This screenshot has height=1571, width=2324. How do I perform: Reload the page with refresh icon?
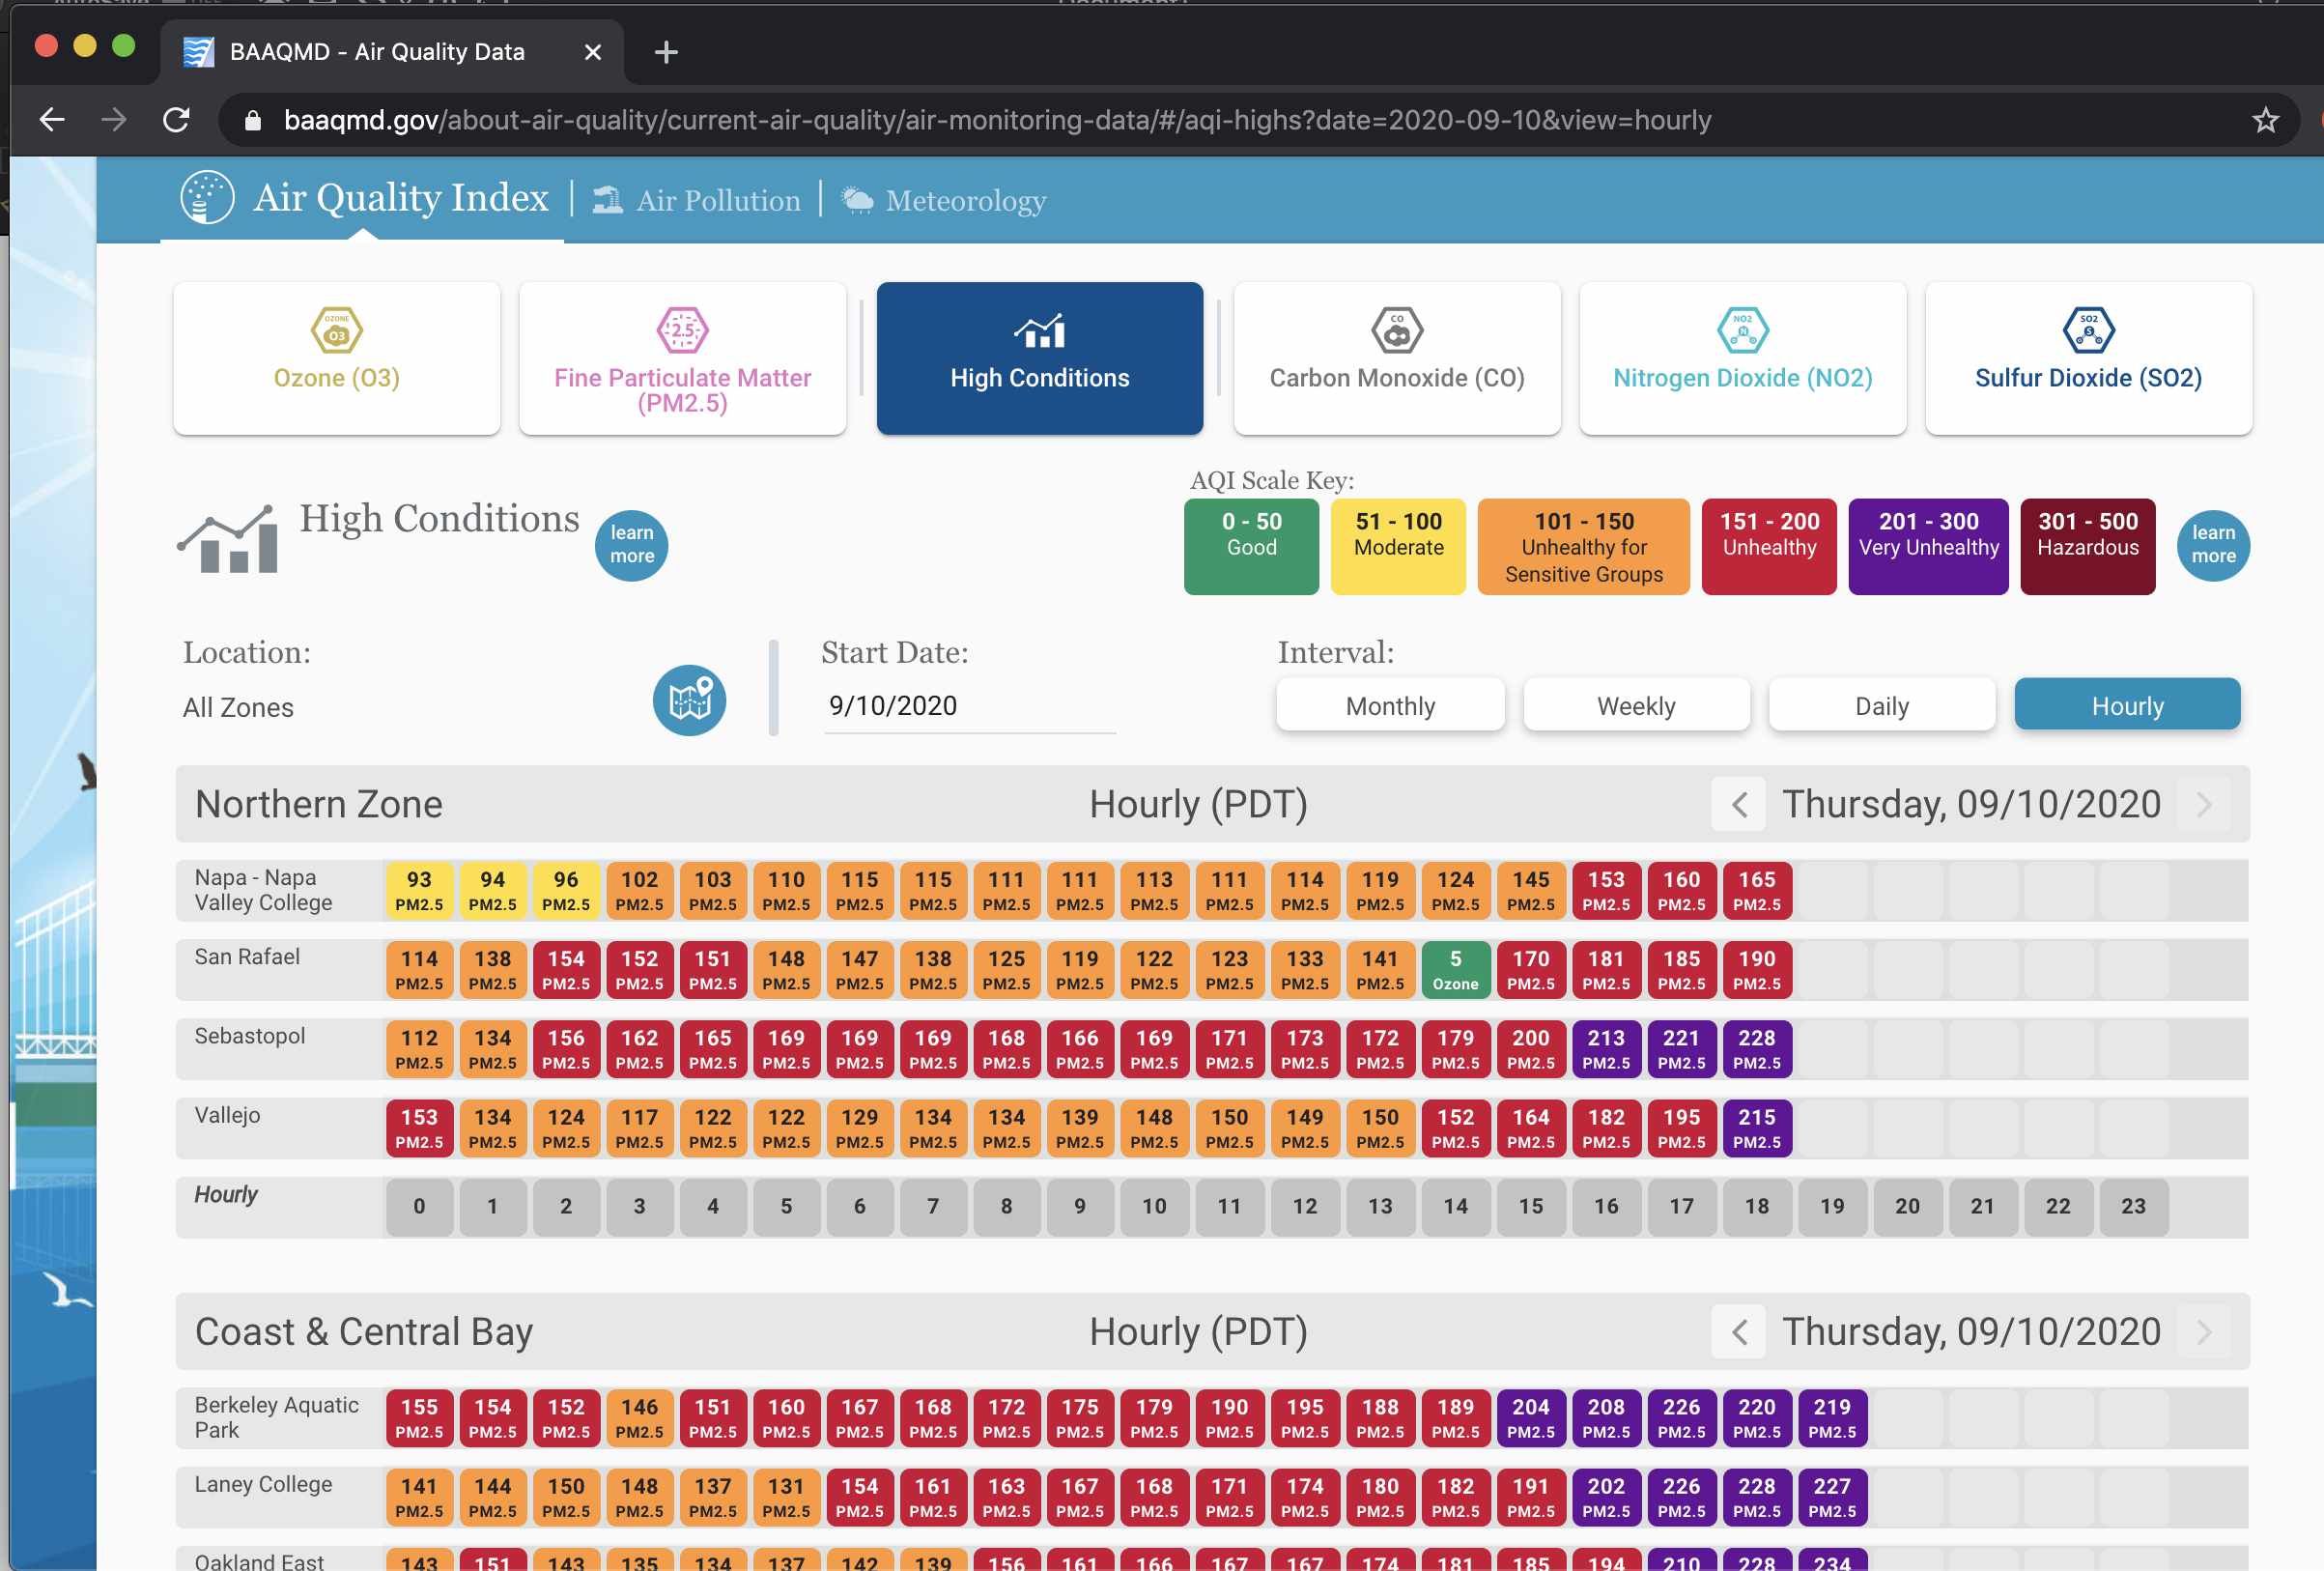pyautogui.click(x=177, y=121)
